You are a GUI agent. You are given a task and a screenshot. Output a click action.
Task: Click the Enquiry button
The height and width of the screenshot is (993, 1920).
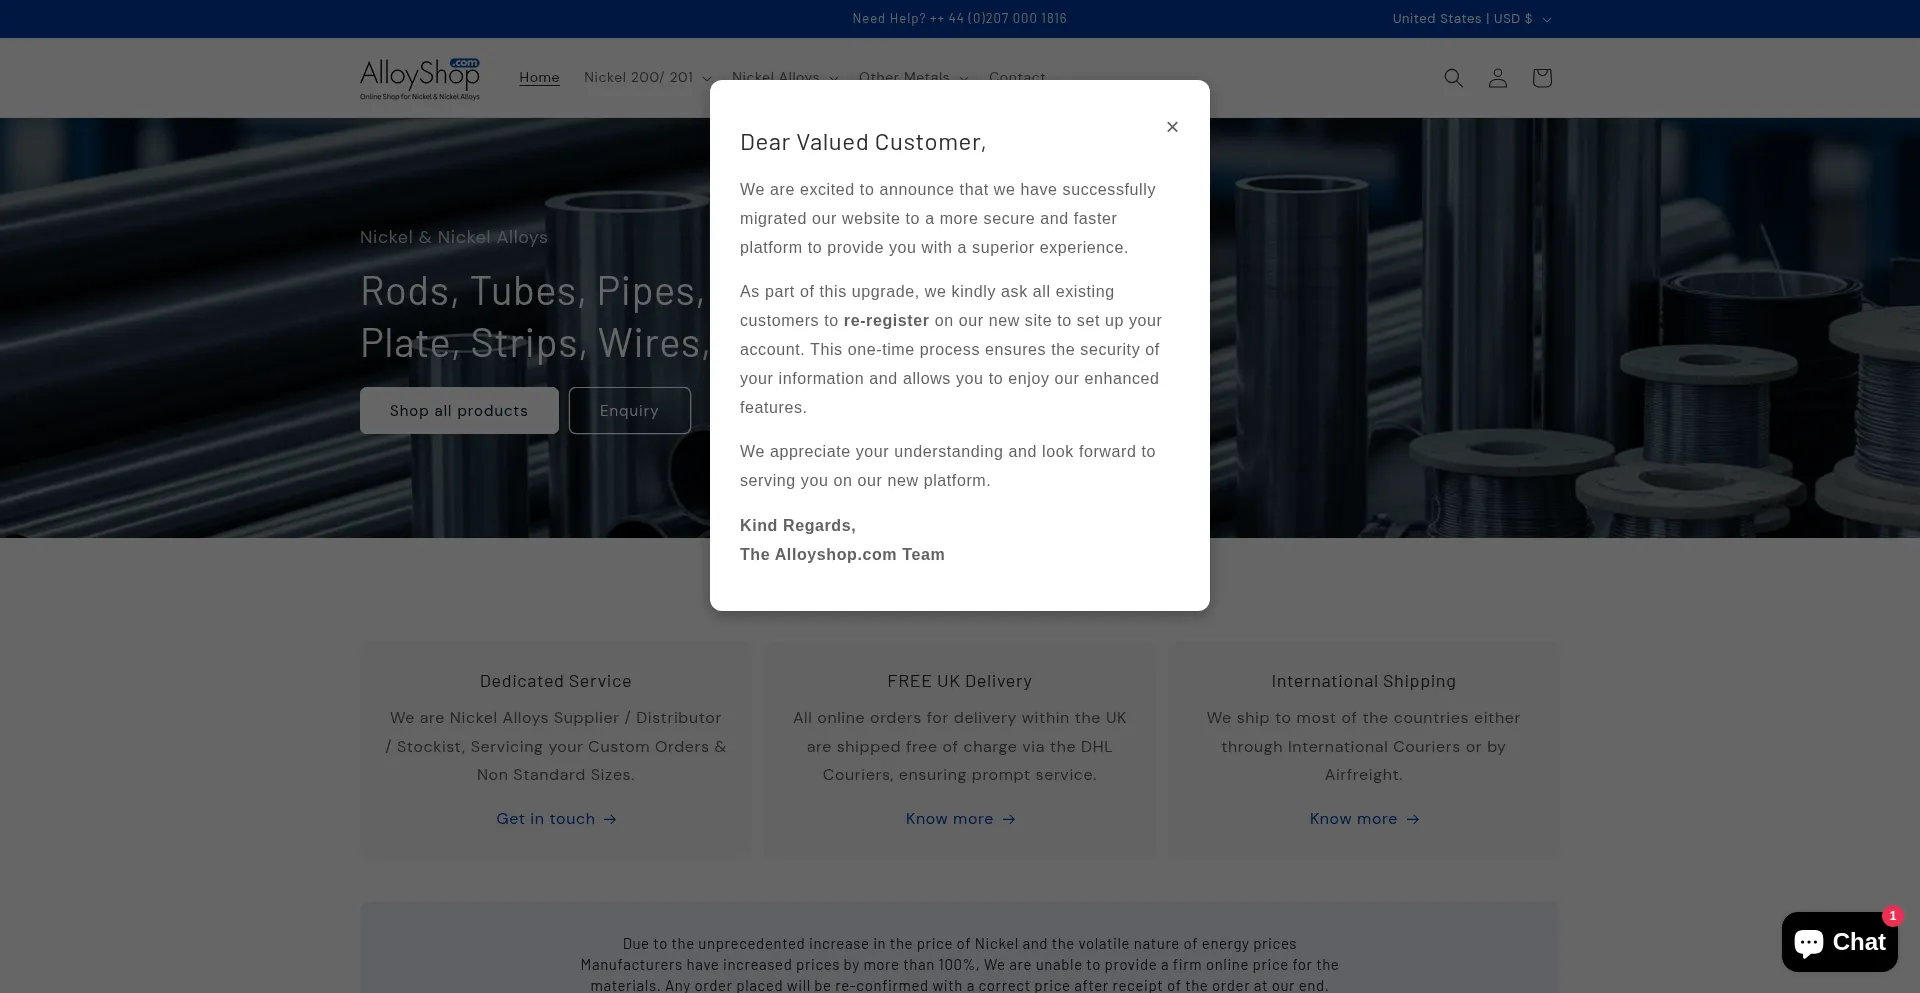(629, 410)
